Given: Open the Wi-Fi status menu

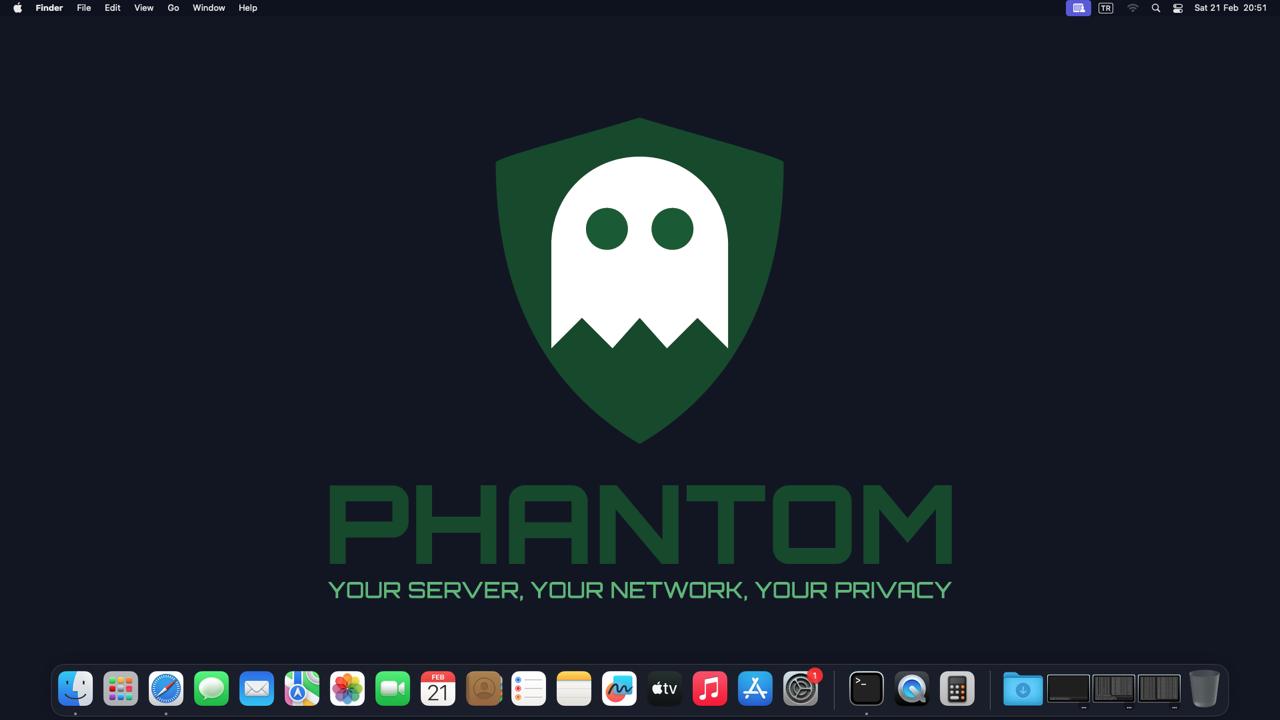Looking at the screenshot, I should (1133, 8).
